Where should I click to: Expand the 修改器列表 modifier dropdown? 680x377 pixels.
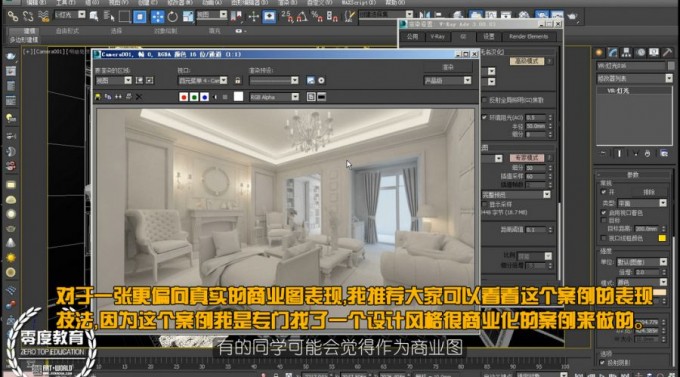[x=634, y=79]
